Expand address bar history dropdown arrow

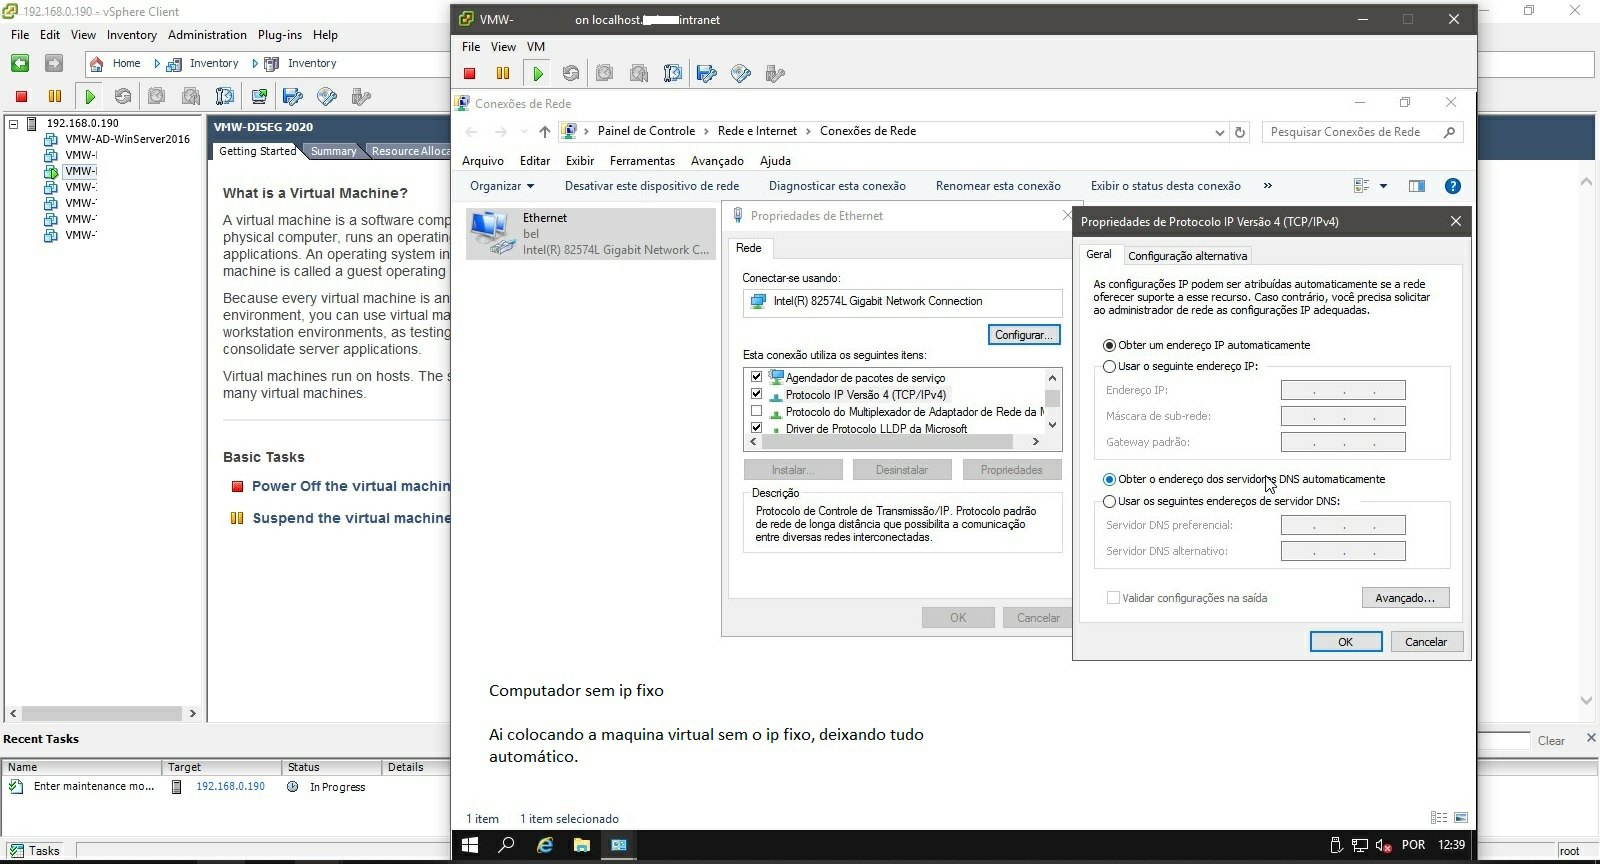[x=1219, y=132]
